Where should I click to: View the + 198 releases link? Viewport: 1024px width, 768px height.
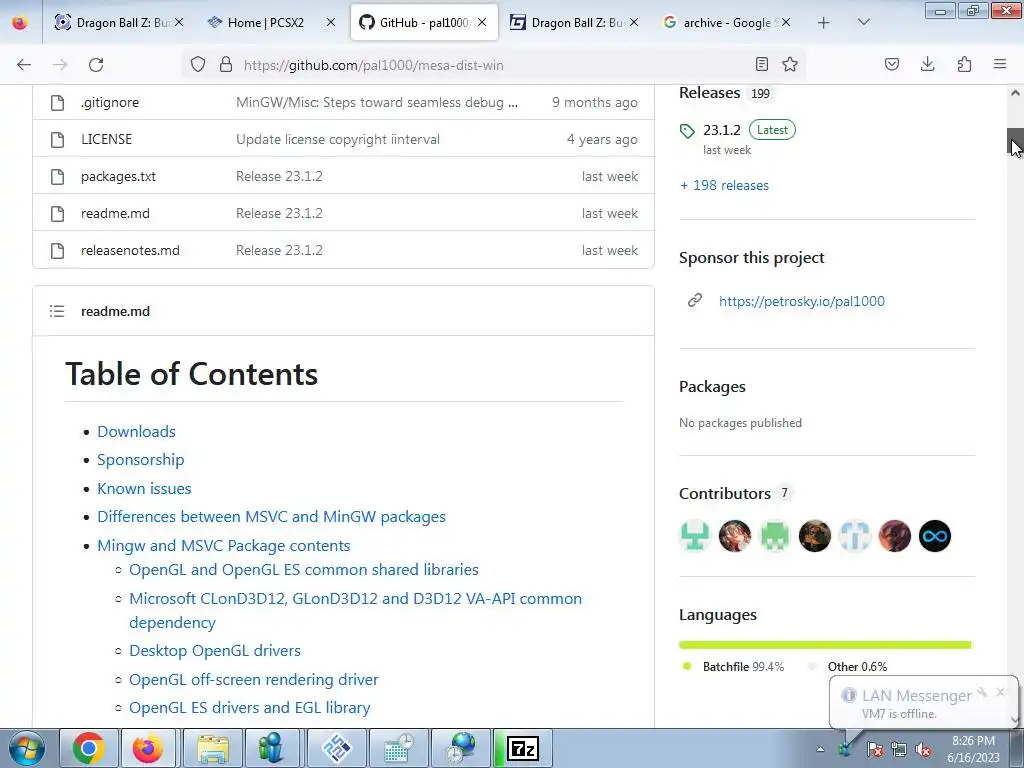[724, 185]
